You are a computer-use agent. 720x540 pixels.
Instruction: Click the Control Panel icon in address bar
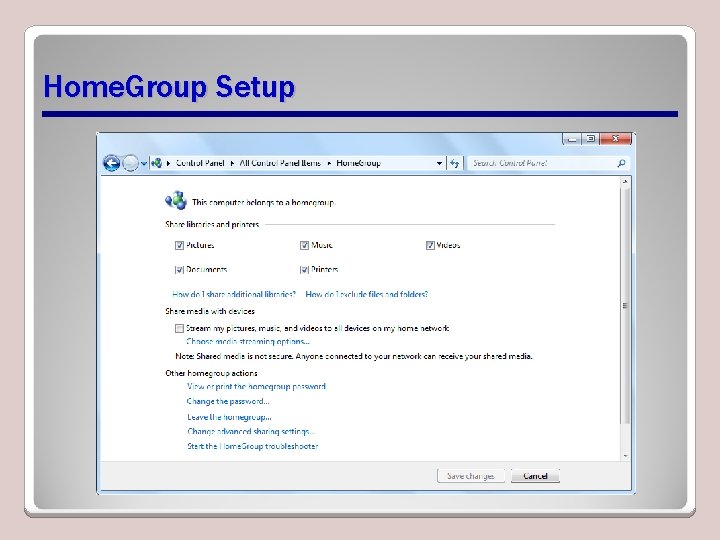coord(157,163)
